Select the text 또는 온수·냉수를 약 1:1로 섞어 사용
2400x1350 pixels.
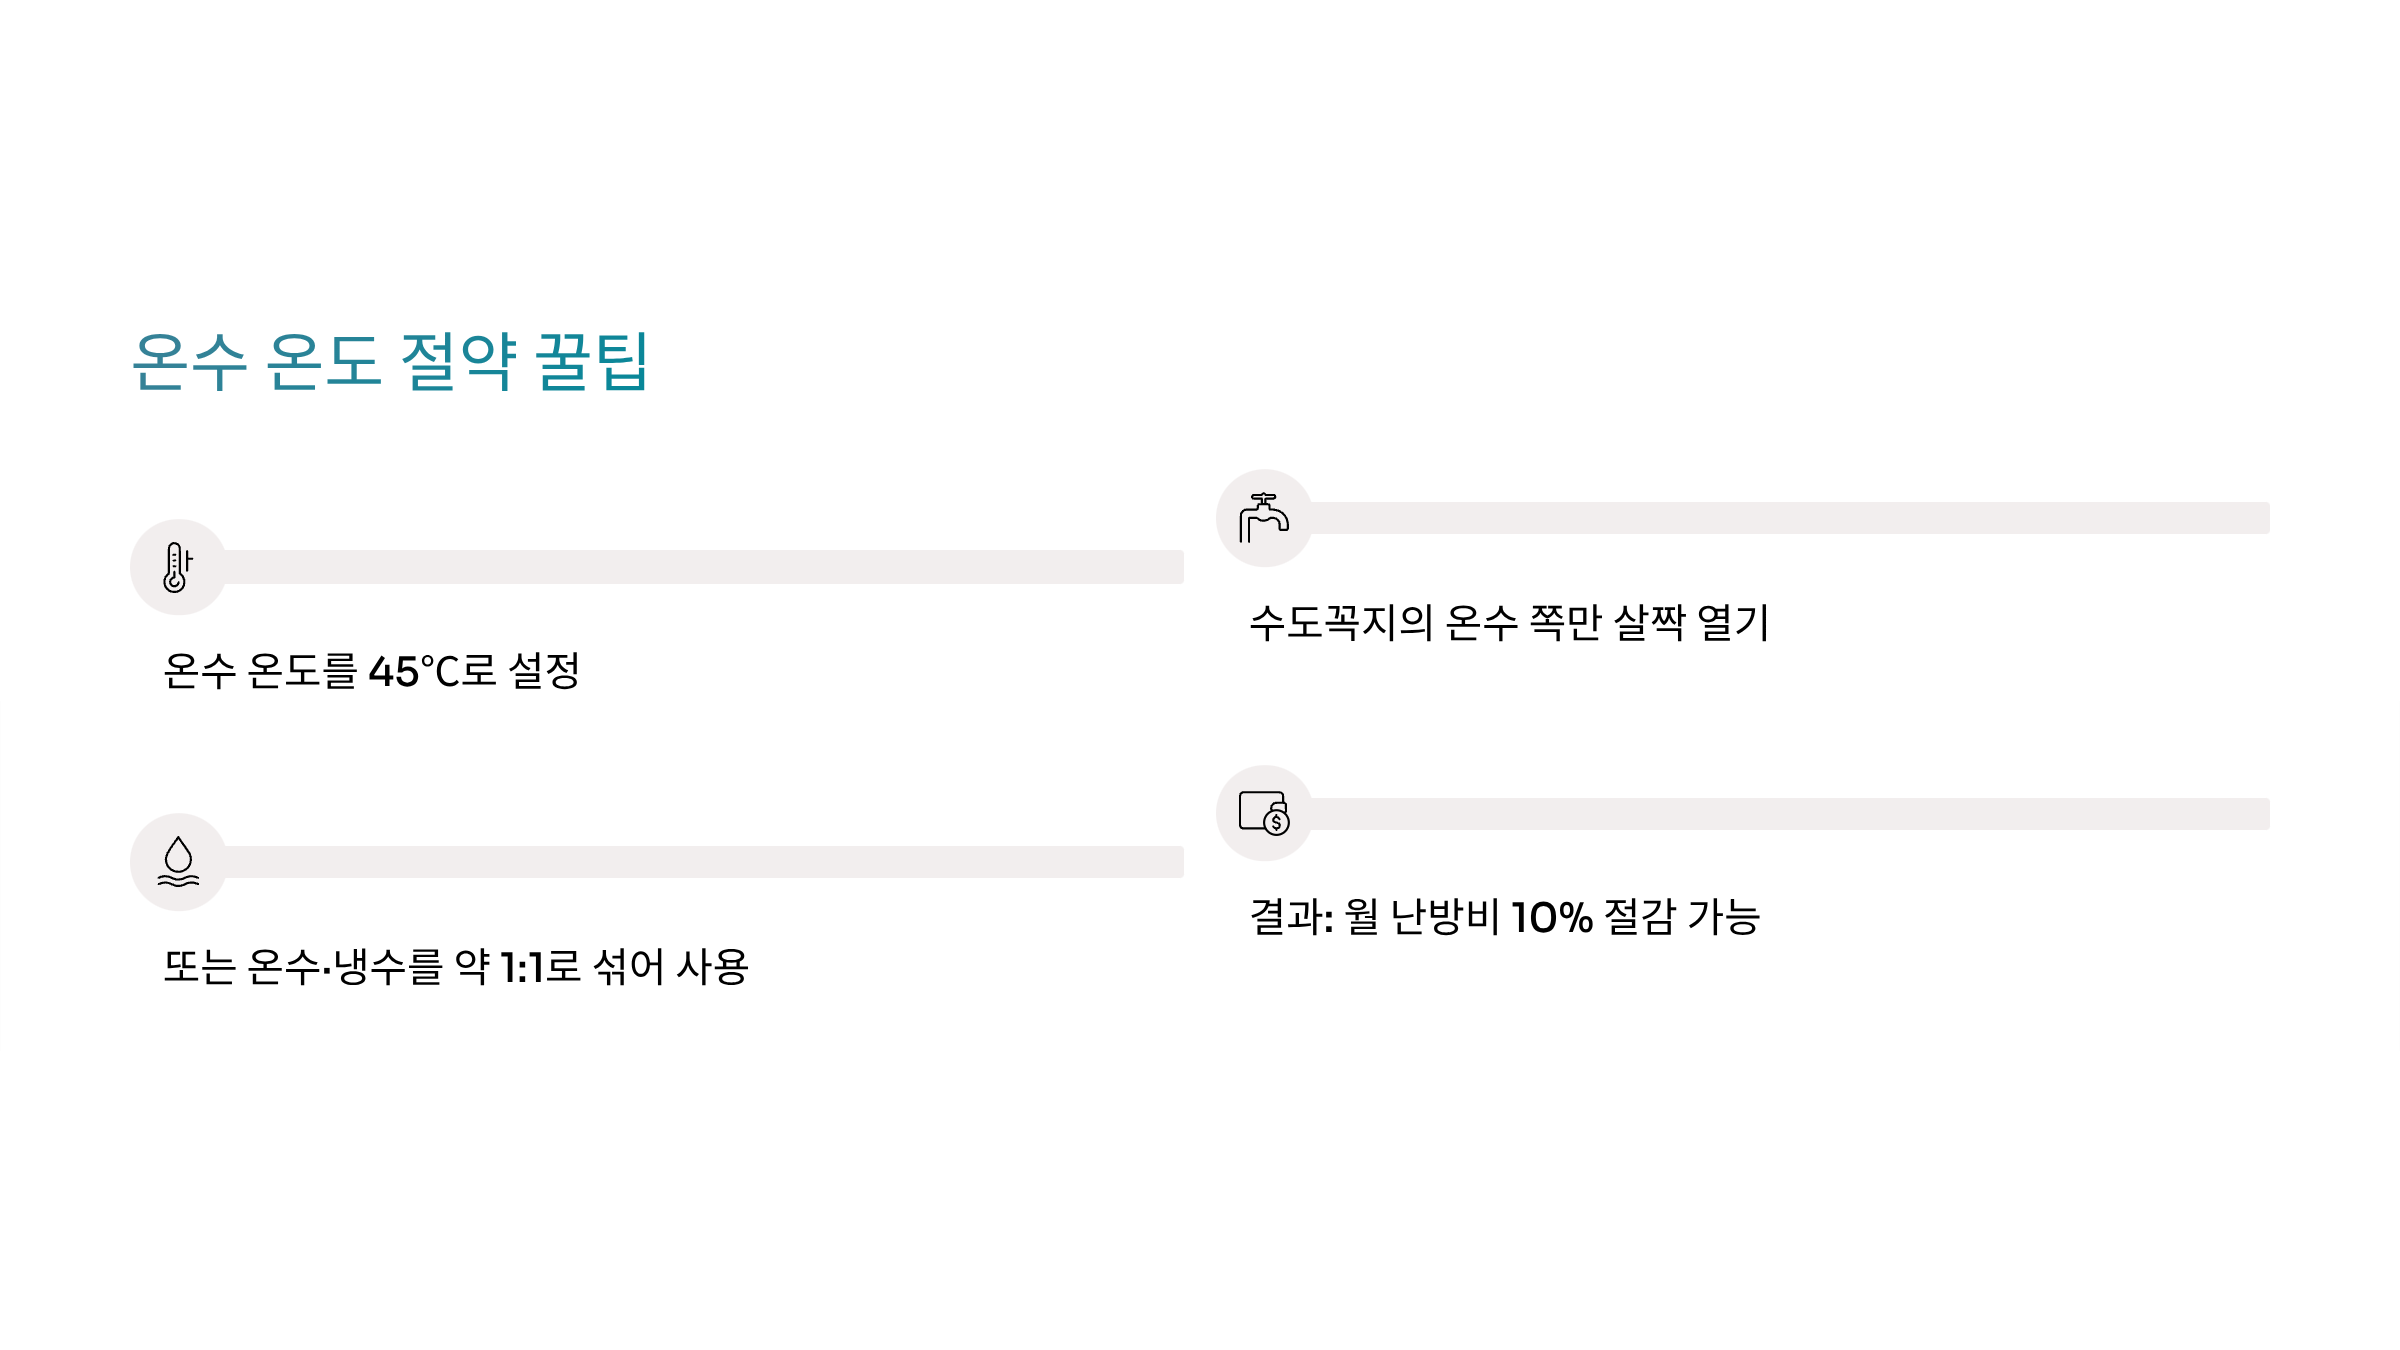click(x=456, y=967)
